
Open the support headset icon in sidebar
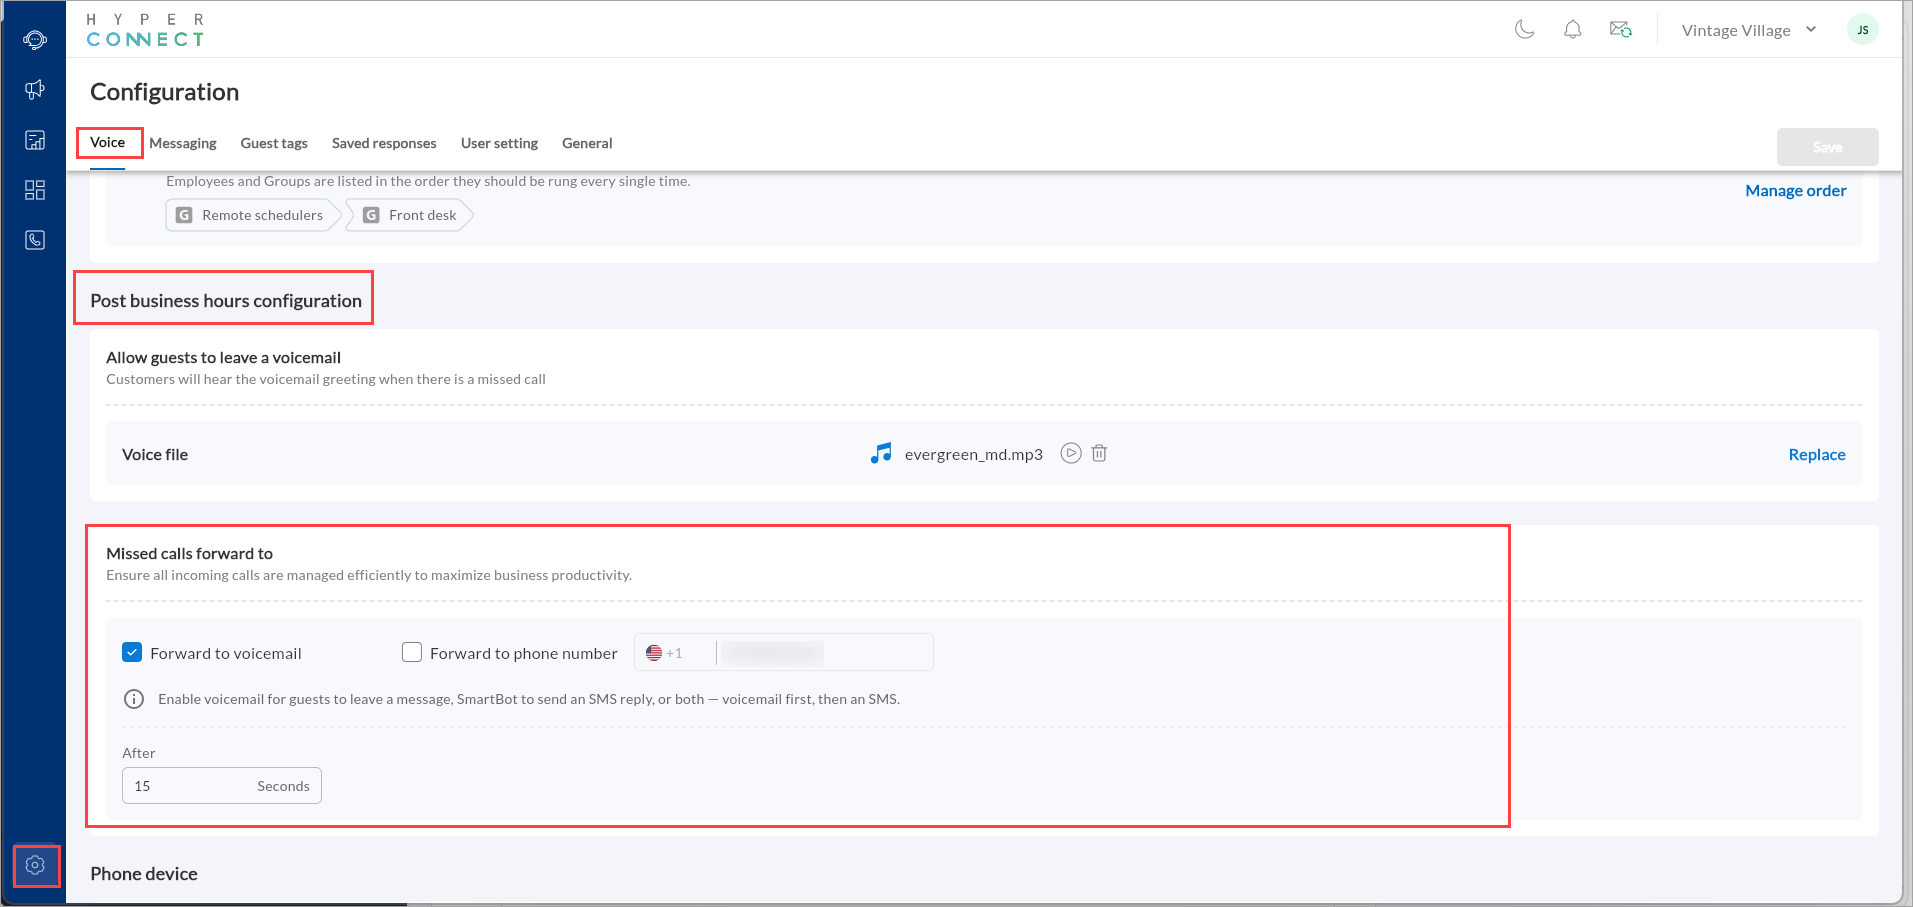point(35,40)
